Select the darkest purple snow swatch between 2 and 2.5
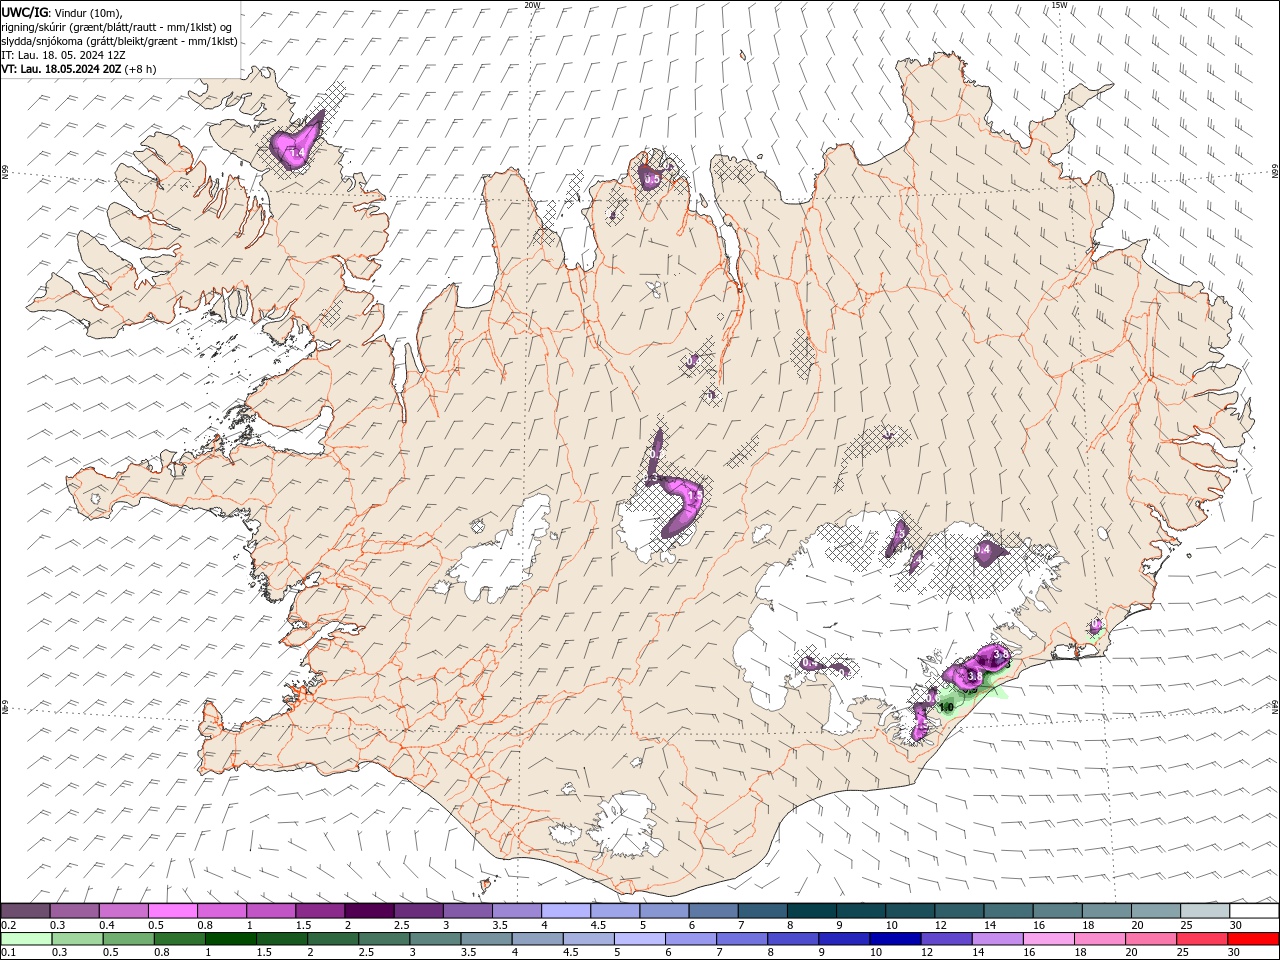This screenshot has width=1280, height=960. click(x=369, y=911)
